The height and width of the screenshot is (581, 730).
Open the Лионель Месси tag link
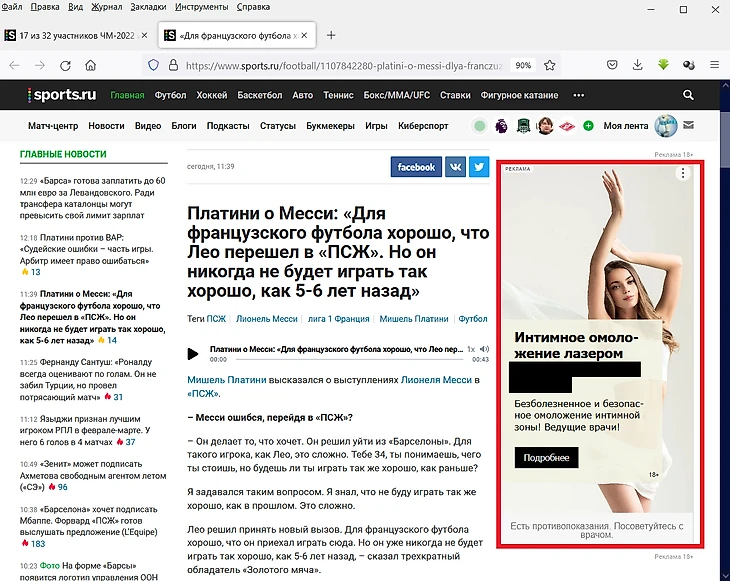[x=266, y=319]
